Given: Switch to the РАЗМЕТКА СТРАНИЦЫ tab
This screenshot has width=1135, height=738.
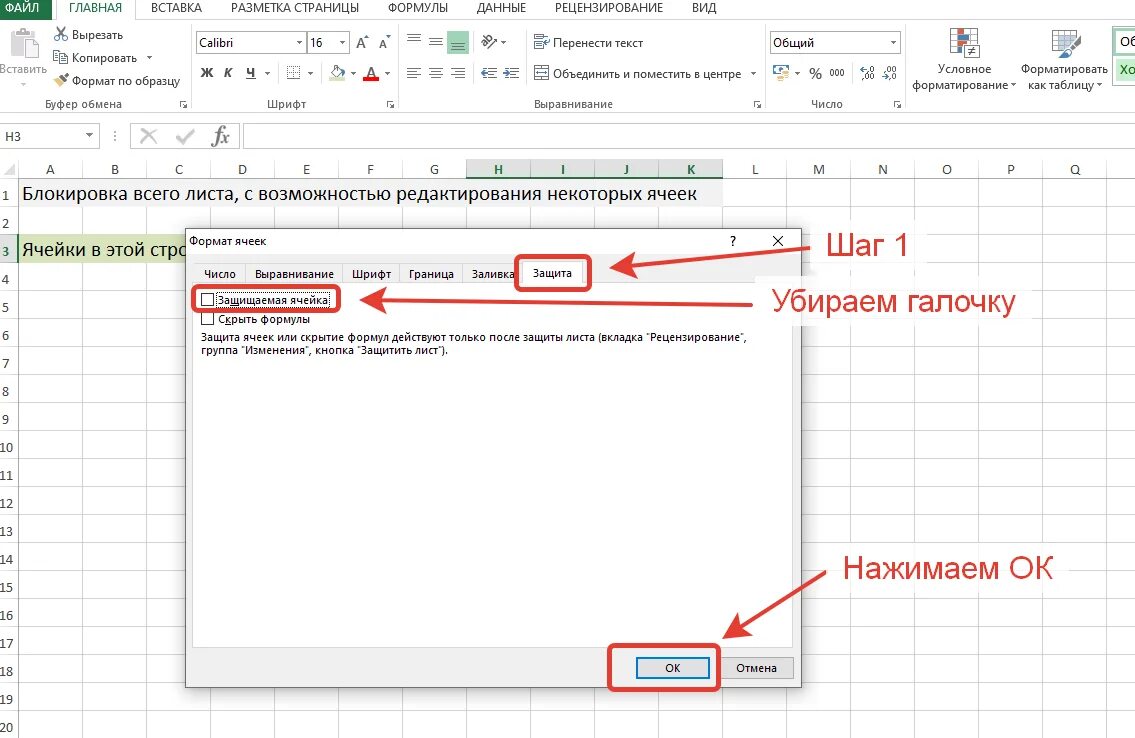Looking at the screenshot, I should coord(295,8).
